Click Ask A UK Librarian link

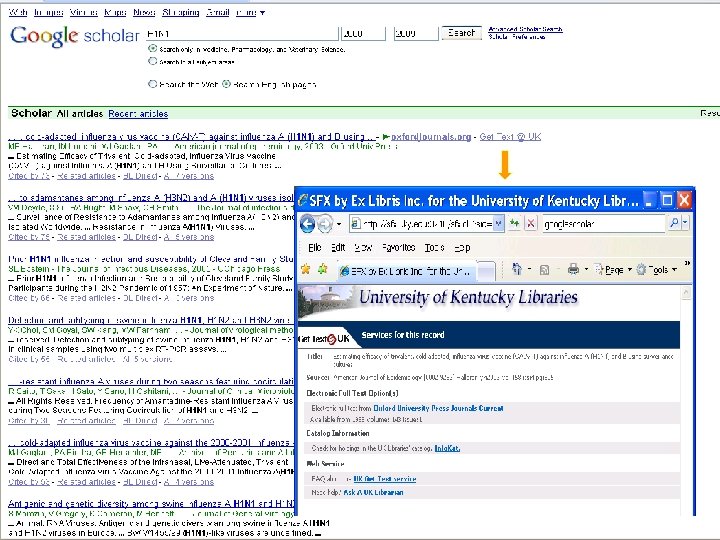(x=373, y=492)
